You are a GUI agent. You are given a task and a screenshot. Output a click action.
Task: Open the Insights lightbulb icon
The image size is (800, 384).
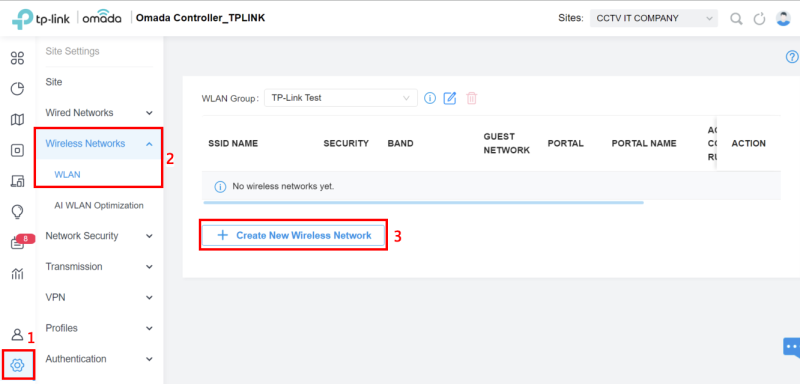coord(17,212)
